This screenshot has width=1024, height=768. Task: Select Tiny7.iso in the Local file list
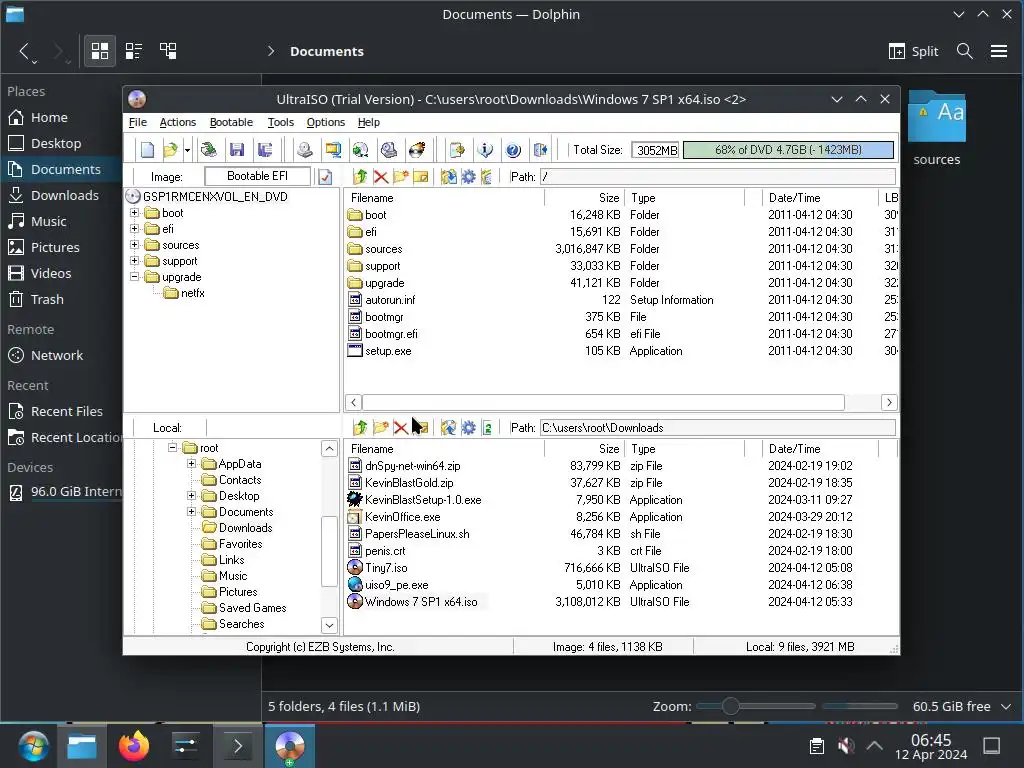pyautogui.click(x=386, y=568)
